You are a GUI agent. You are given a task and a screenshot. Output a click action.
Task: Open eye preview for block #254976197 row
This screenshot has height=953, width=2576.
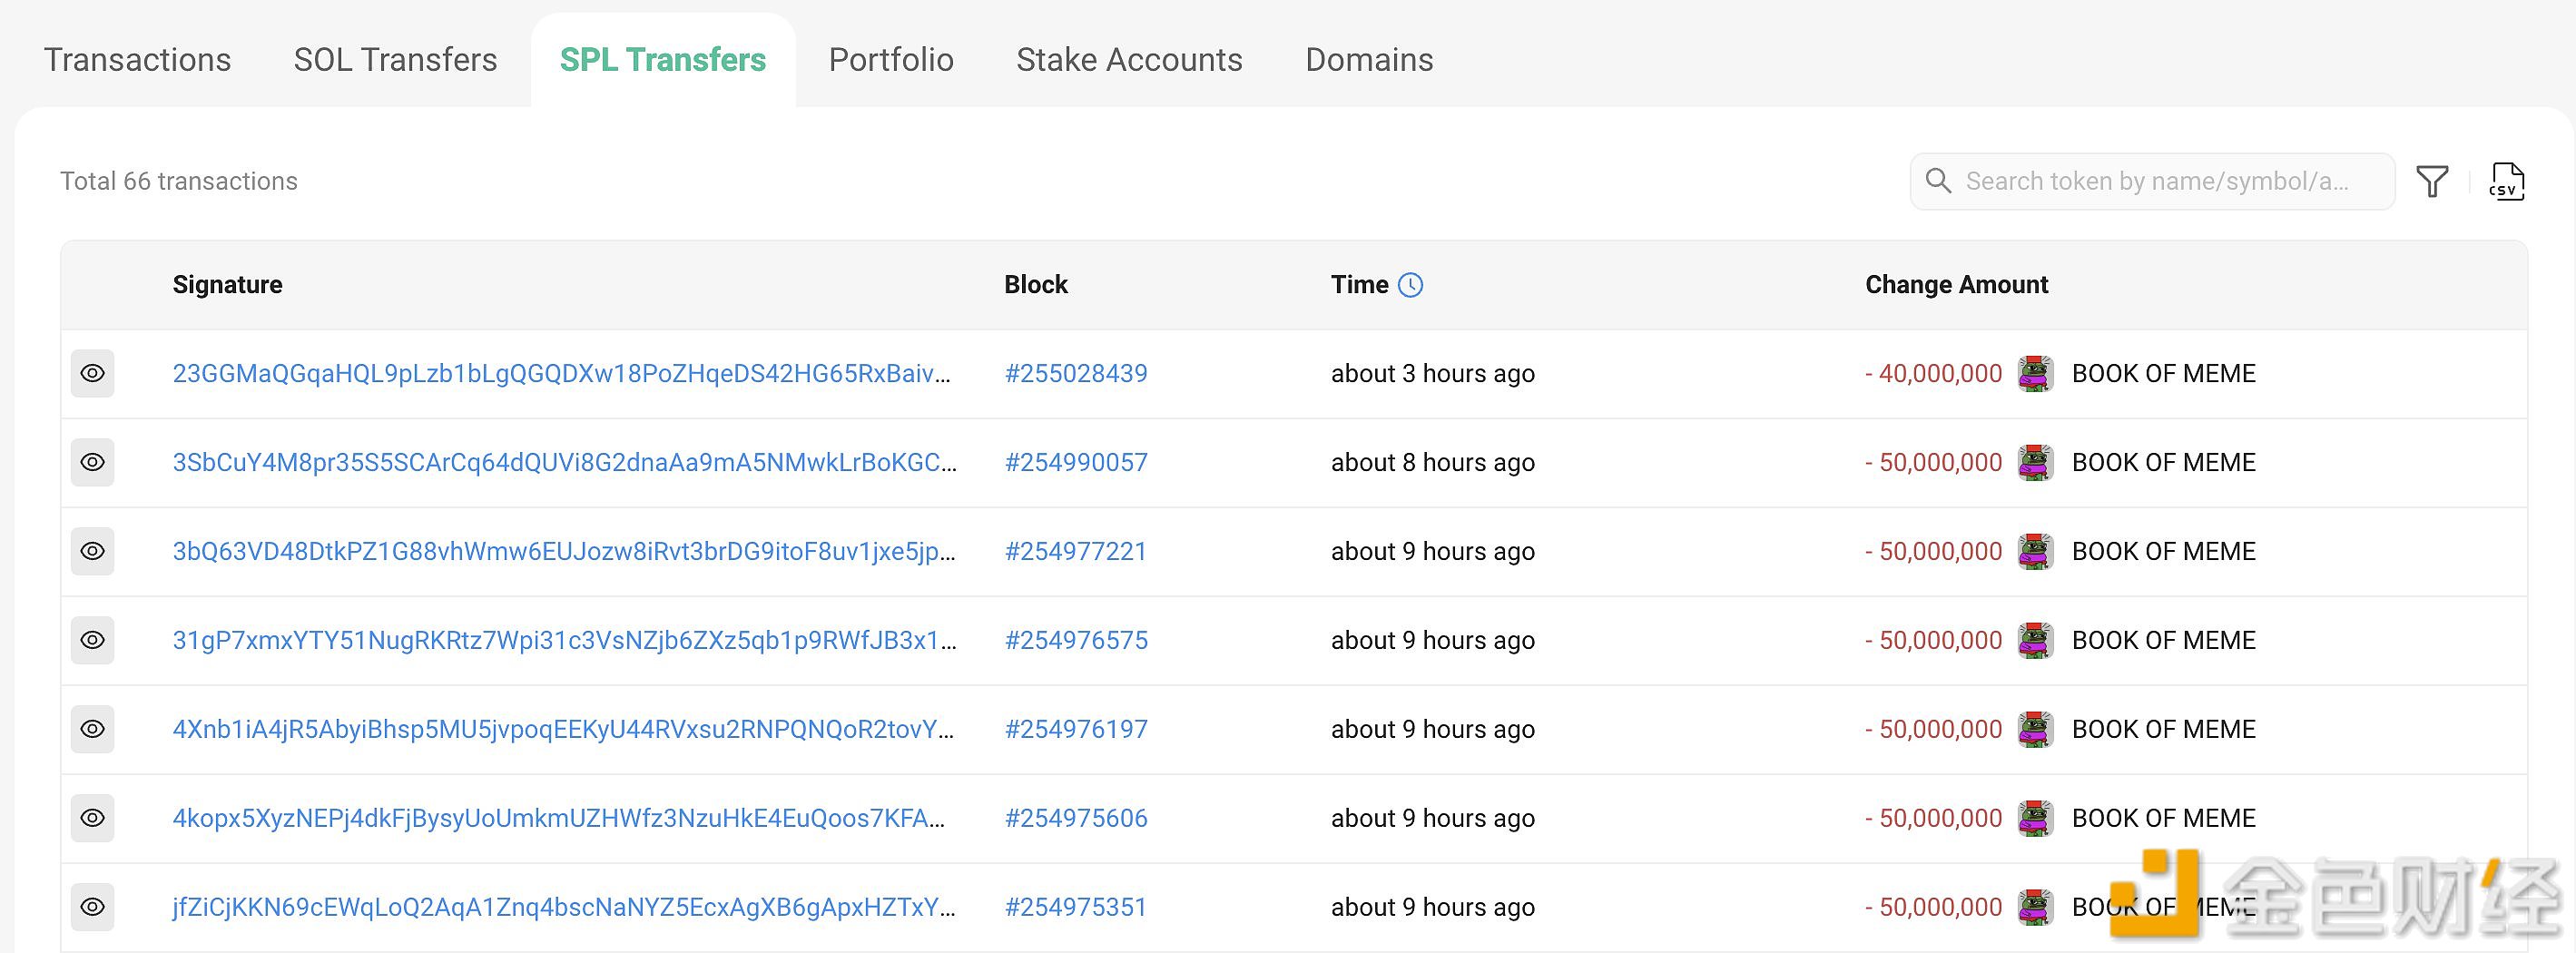pos(93,729)
